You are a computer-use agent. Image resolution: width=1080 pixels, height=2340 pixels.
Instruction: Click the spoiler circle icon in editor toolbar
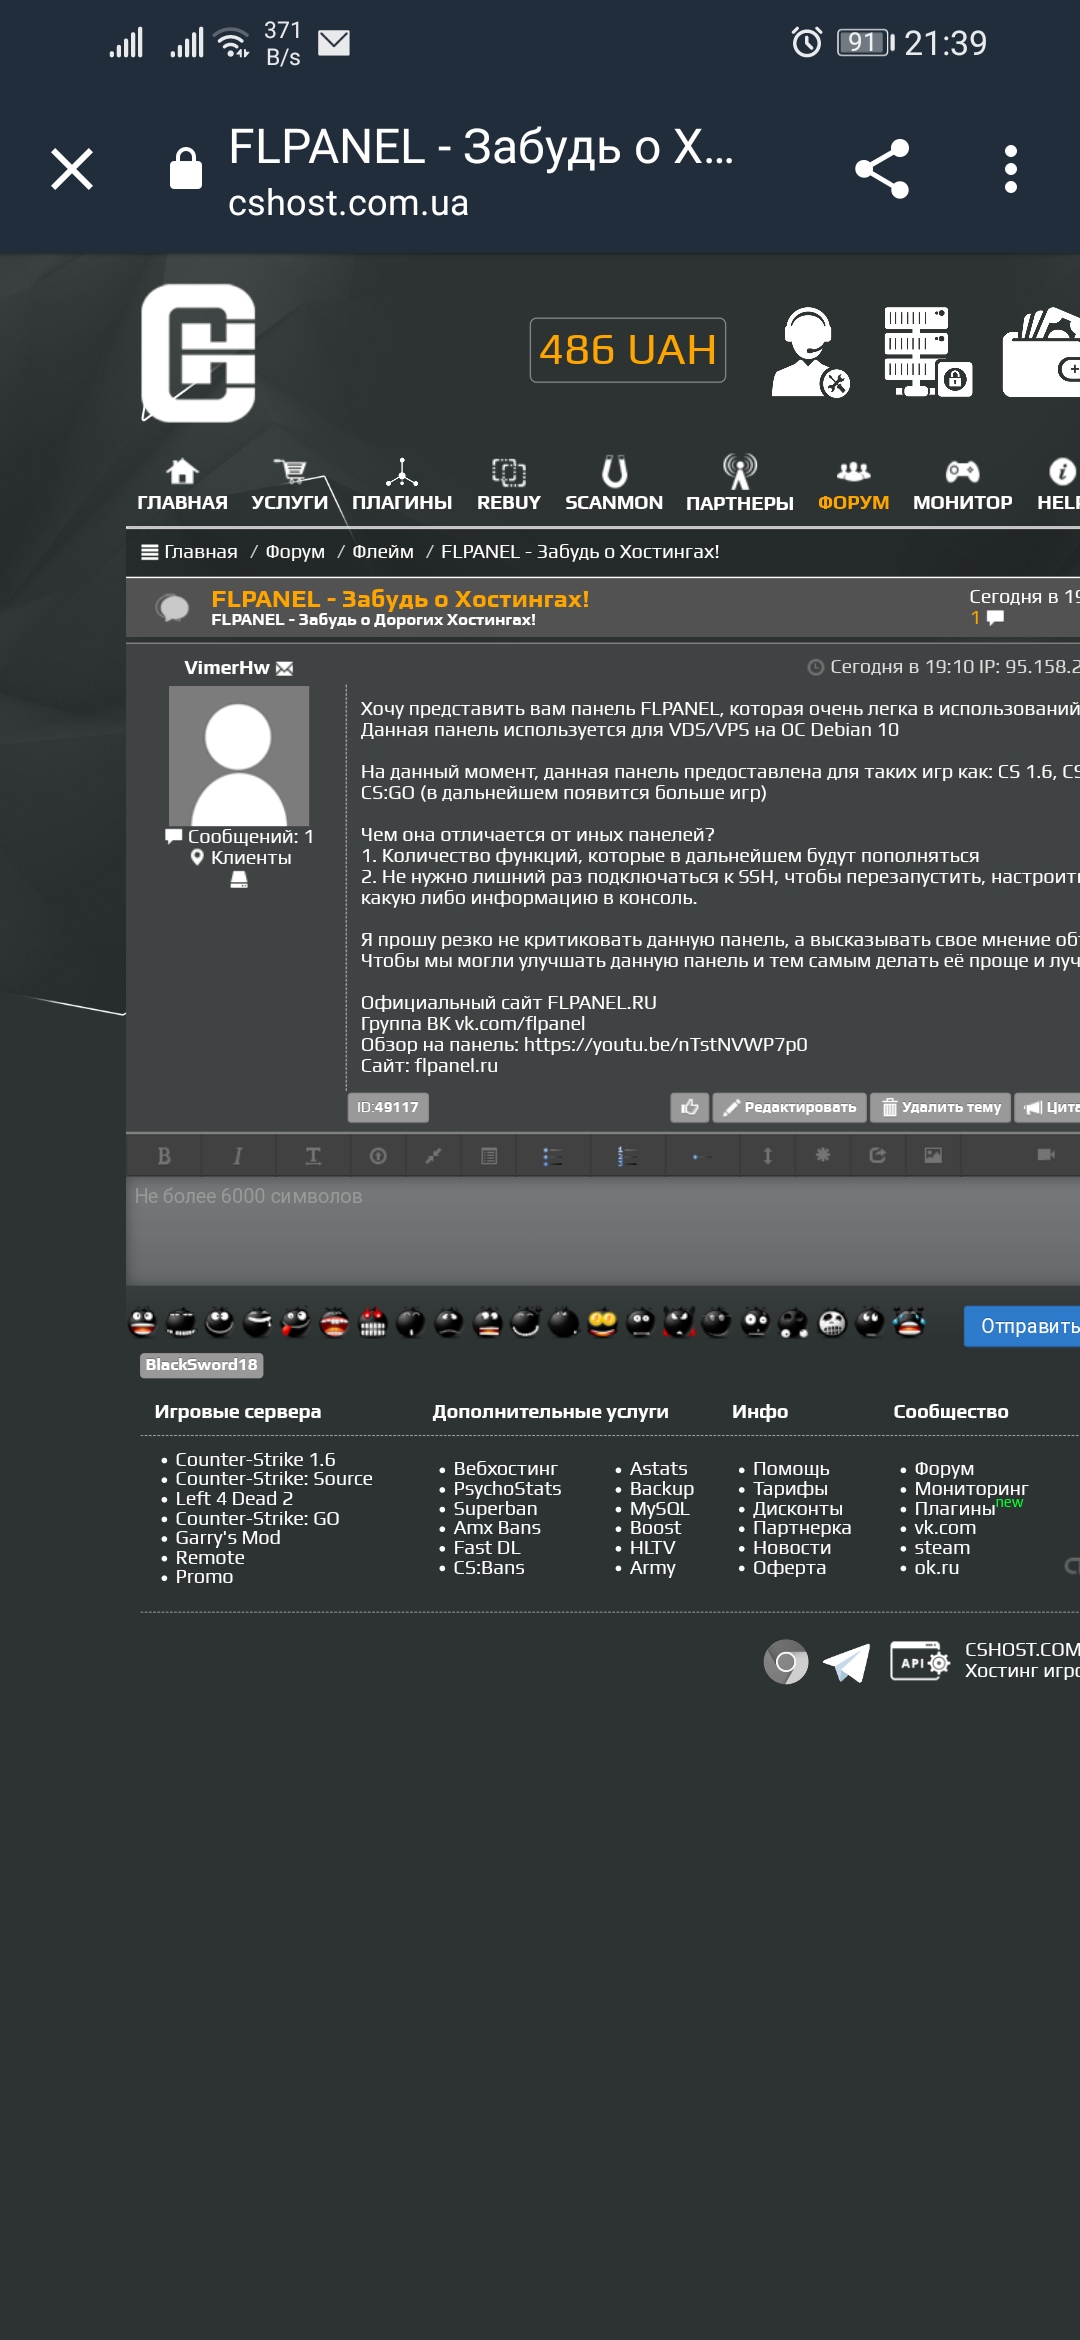coord(378,1156)
